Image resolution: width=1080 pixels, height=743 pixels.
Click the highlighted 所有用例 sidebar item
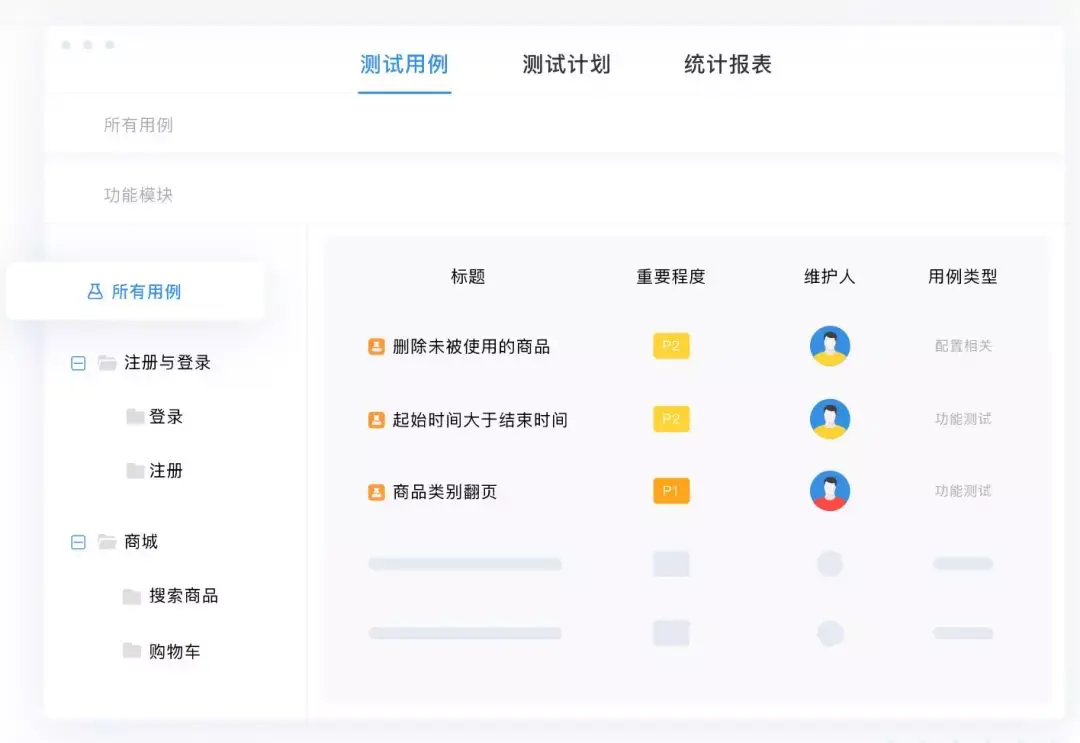(x=135, y=291)
